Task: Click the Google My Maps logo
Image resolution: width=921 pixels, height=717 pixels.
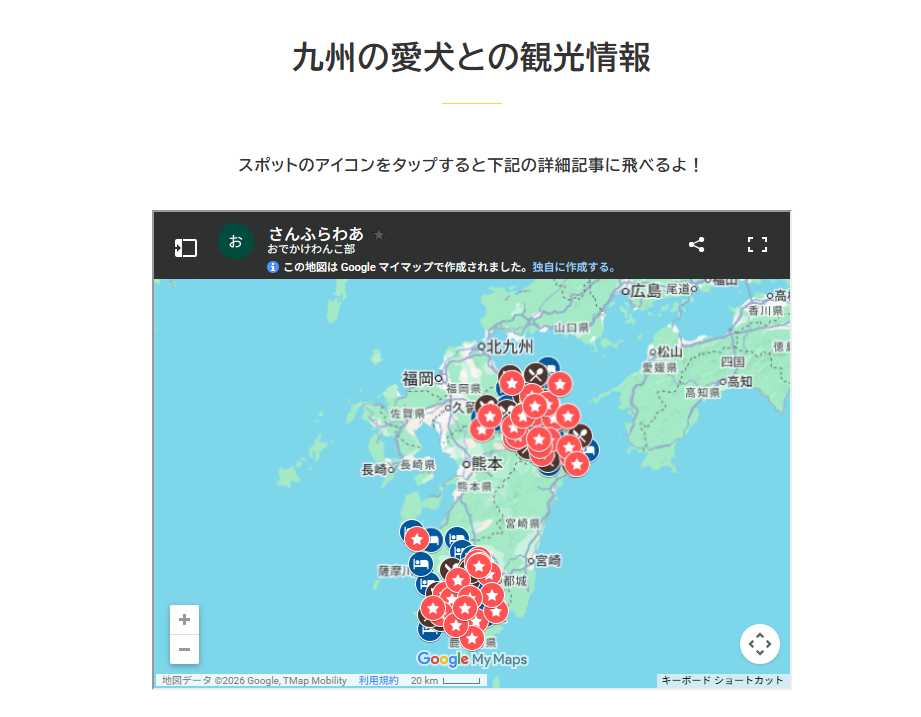Action: tap(472, 660)
